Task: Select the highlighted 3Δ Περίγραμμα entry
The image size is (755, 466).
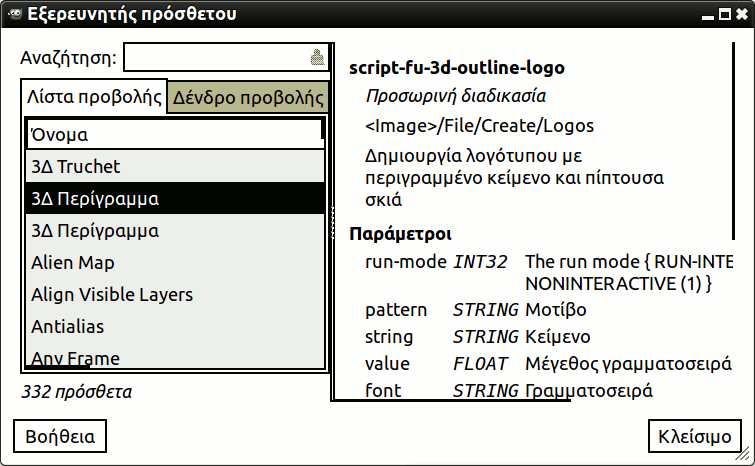Action: click(175, 198)
